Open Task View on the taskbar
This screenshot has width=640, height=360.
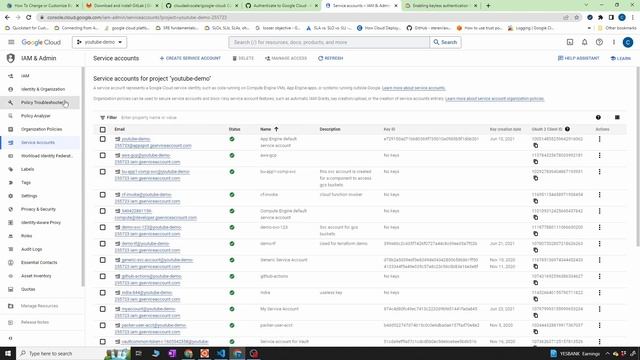138,353
